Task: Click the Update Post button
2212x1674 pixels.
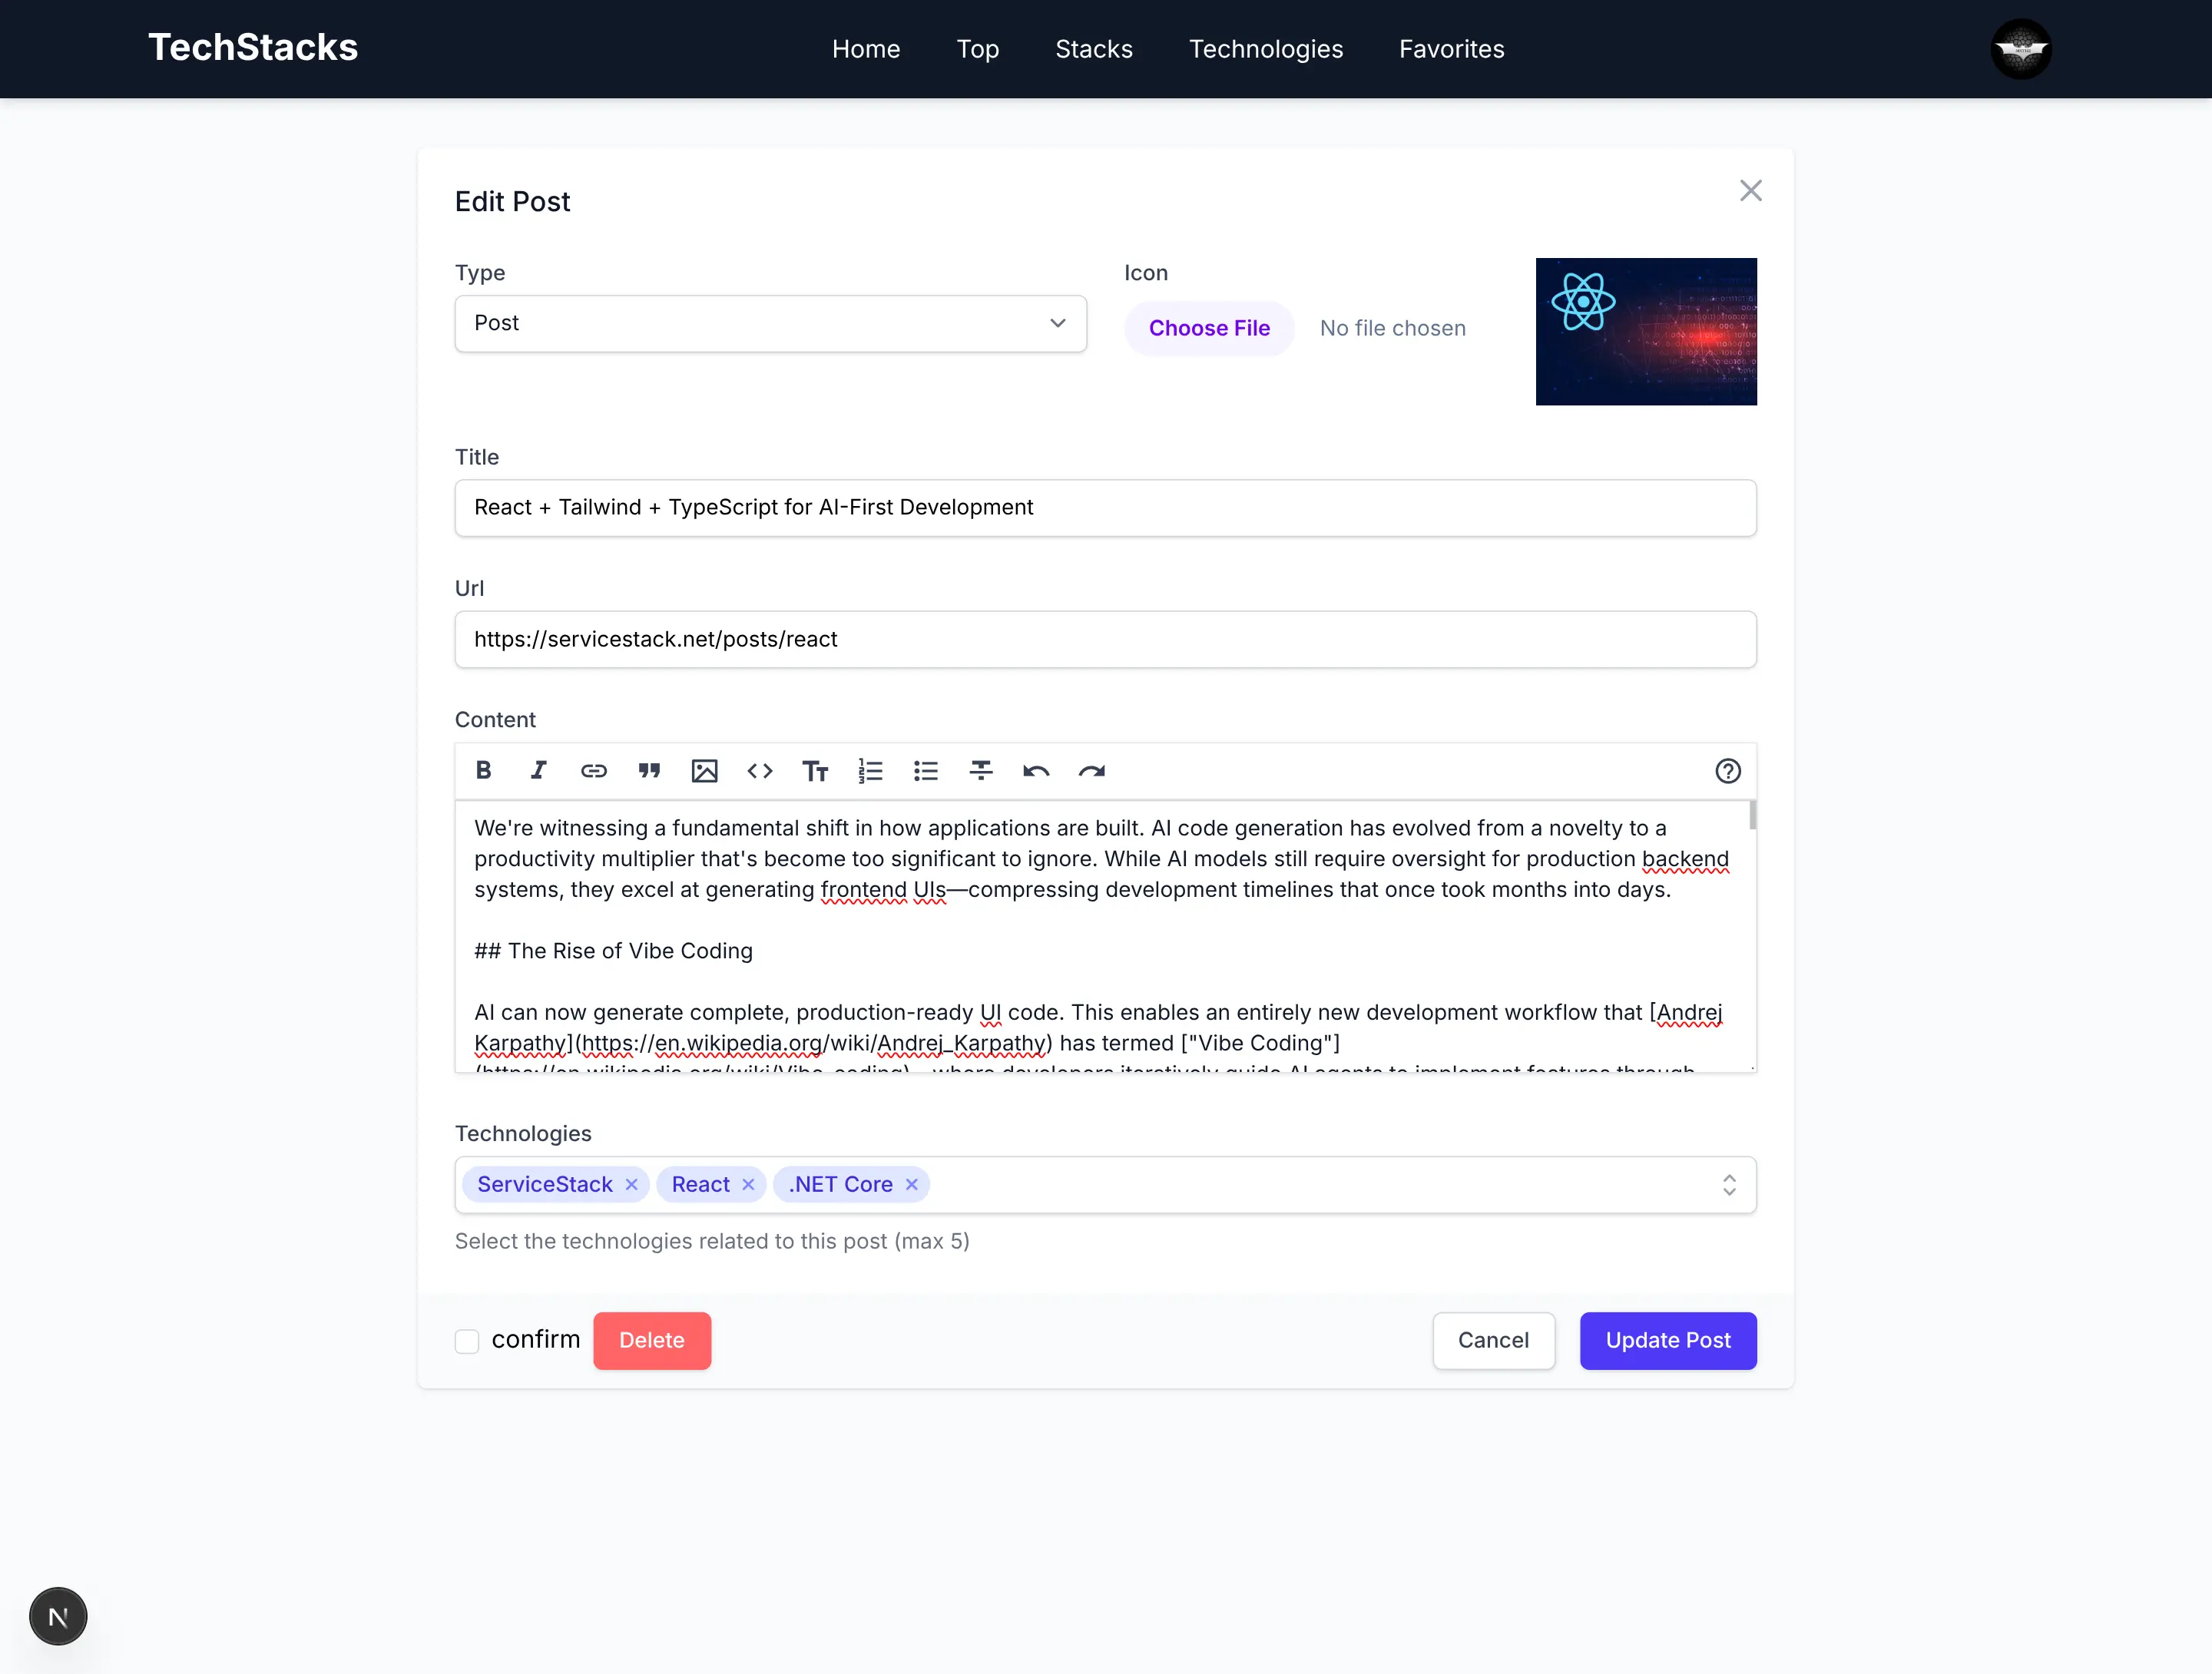Action: (1667, 1340)
